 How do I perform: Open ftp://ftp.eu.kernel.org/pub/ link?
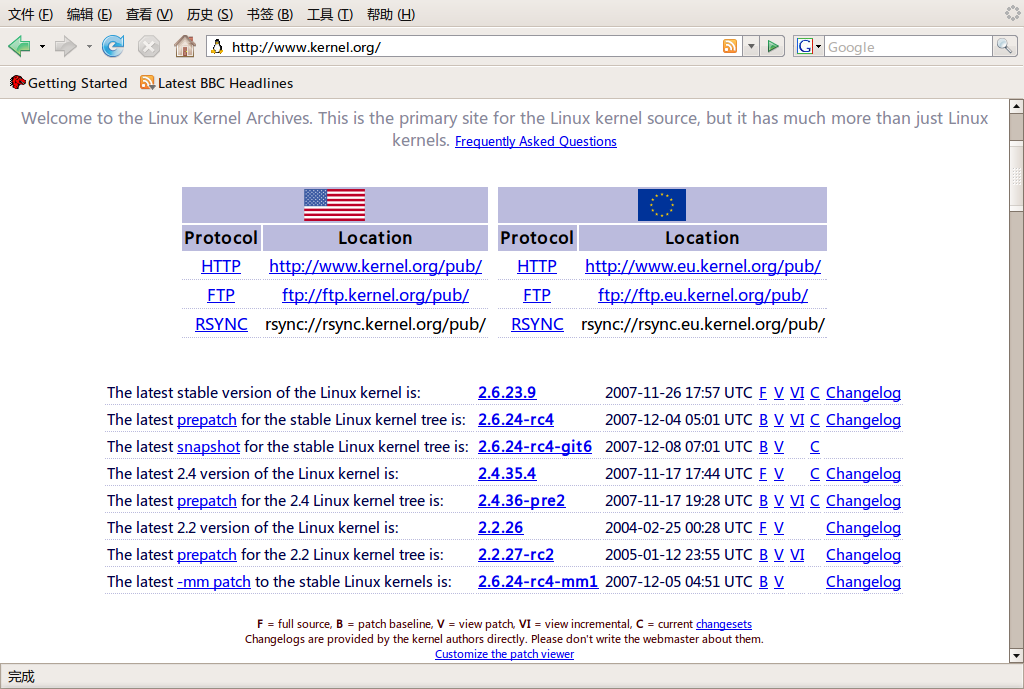(x=703, y=295)
